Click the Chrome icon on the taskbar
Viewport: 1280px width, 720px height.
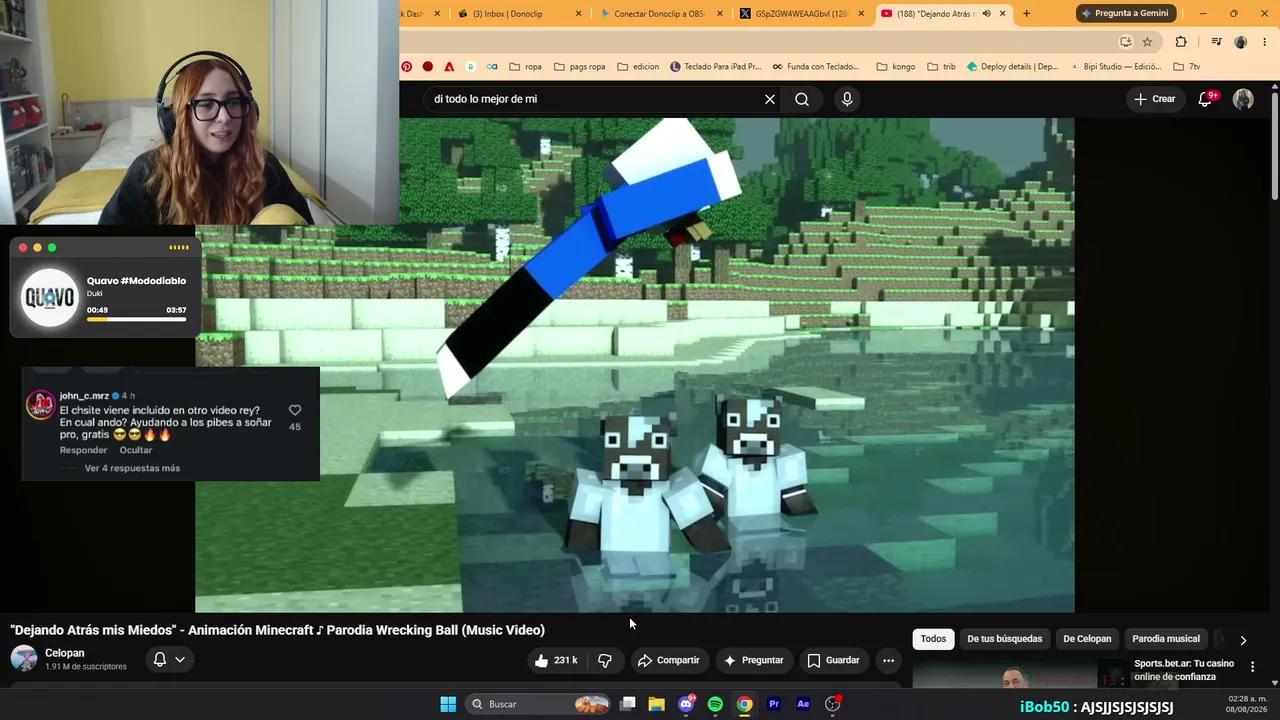click(x=745, y=704)
